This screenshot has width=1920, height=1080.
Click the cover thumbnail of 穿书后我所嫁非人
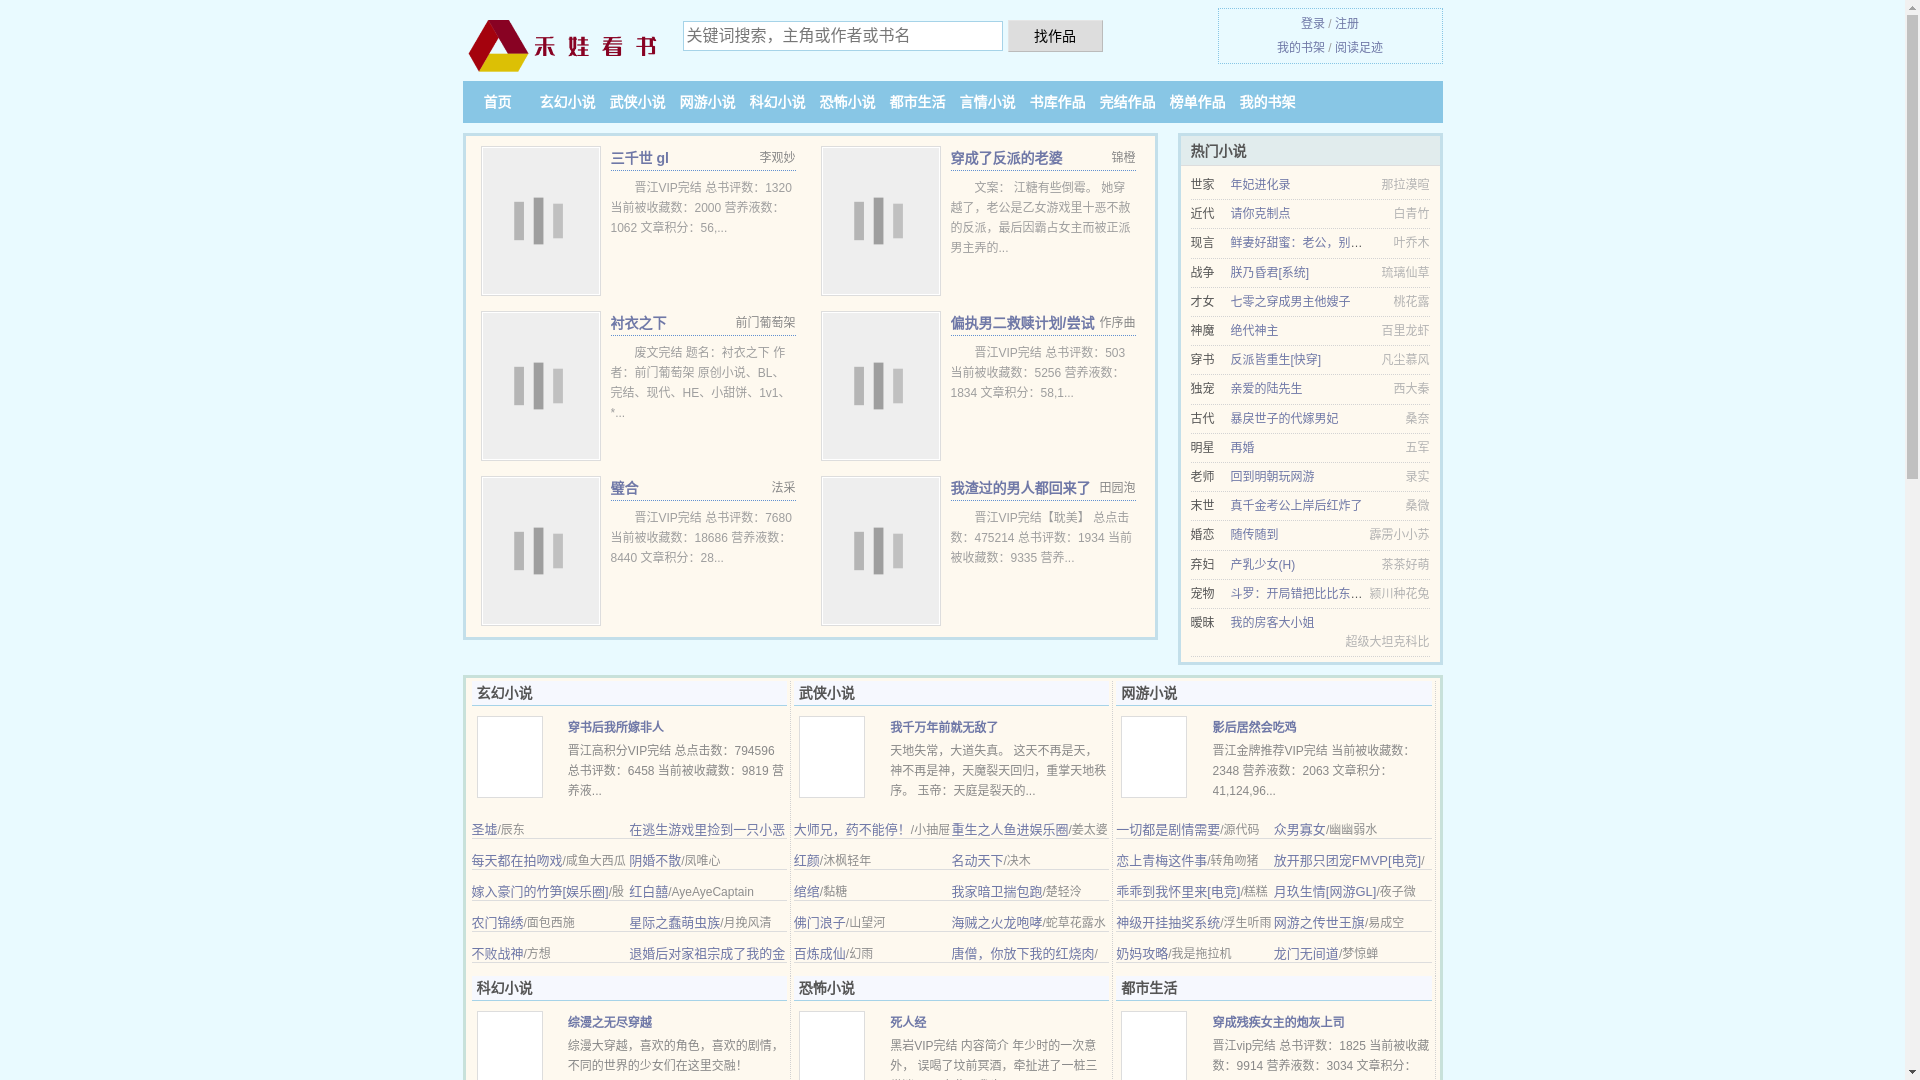510,757
